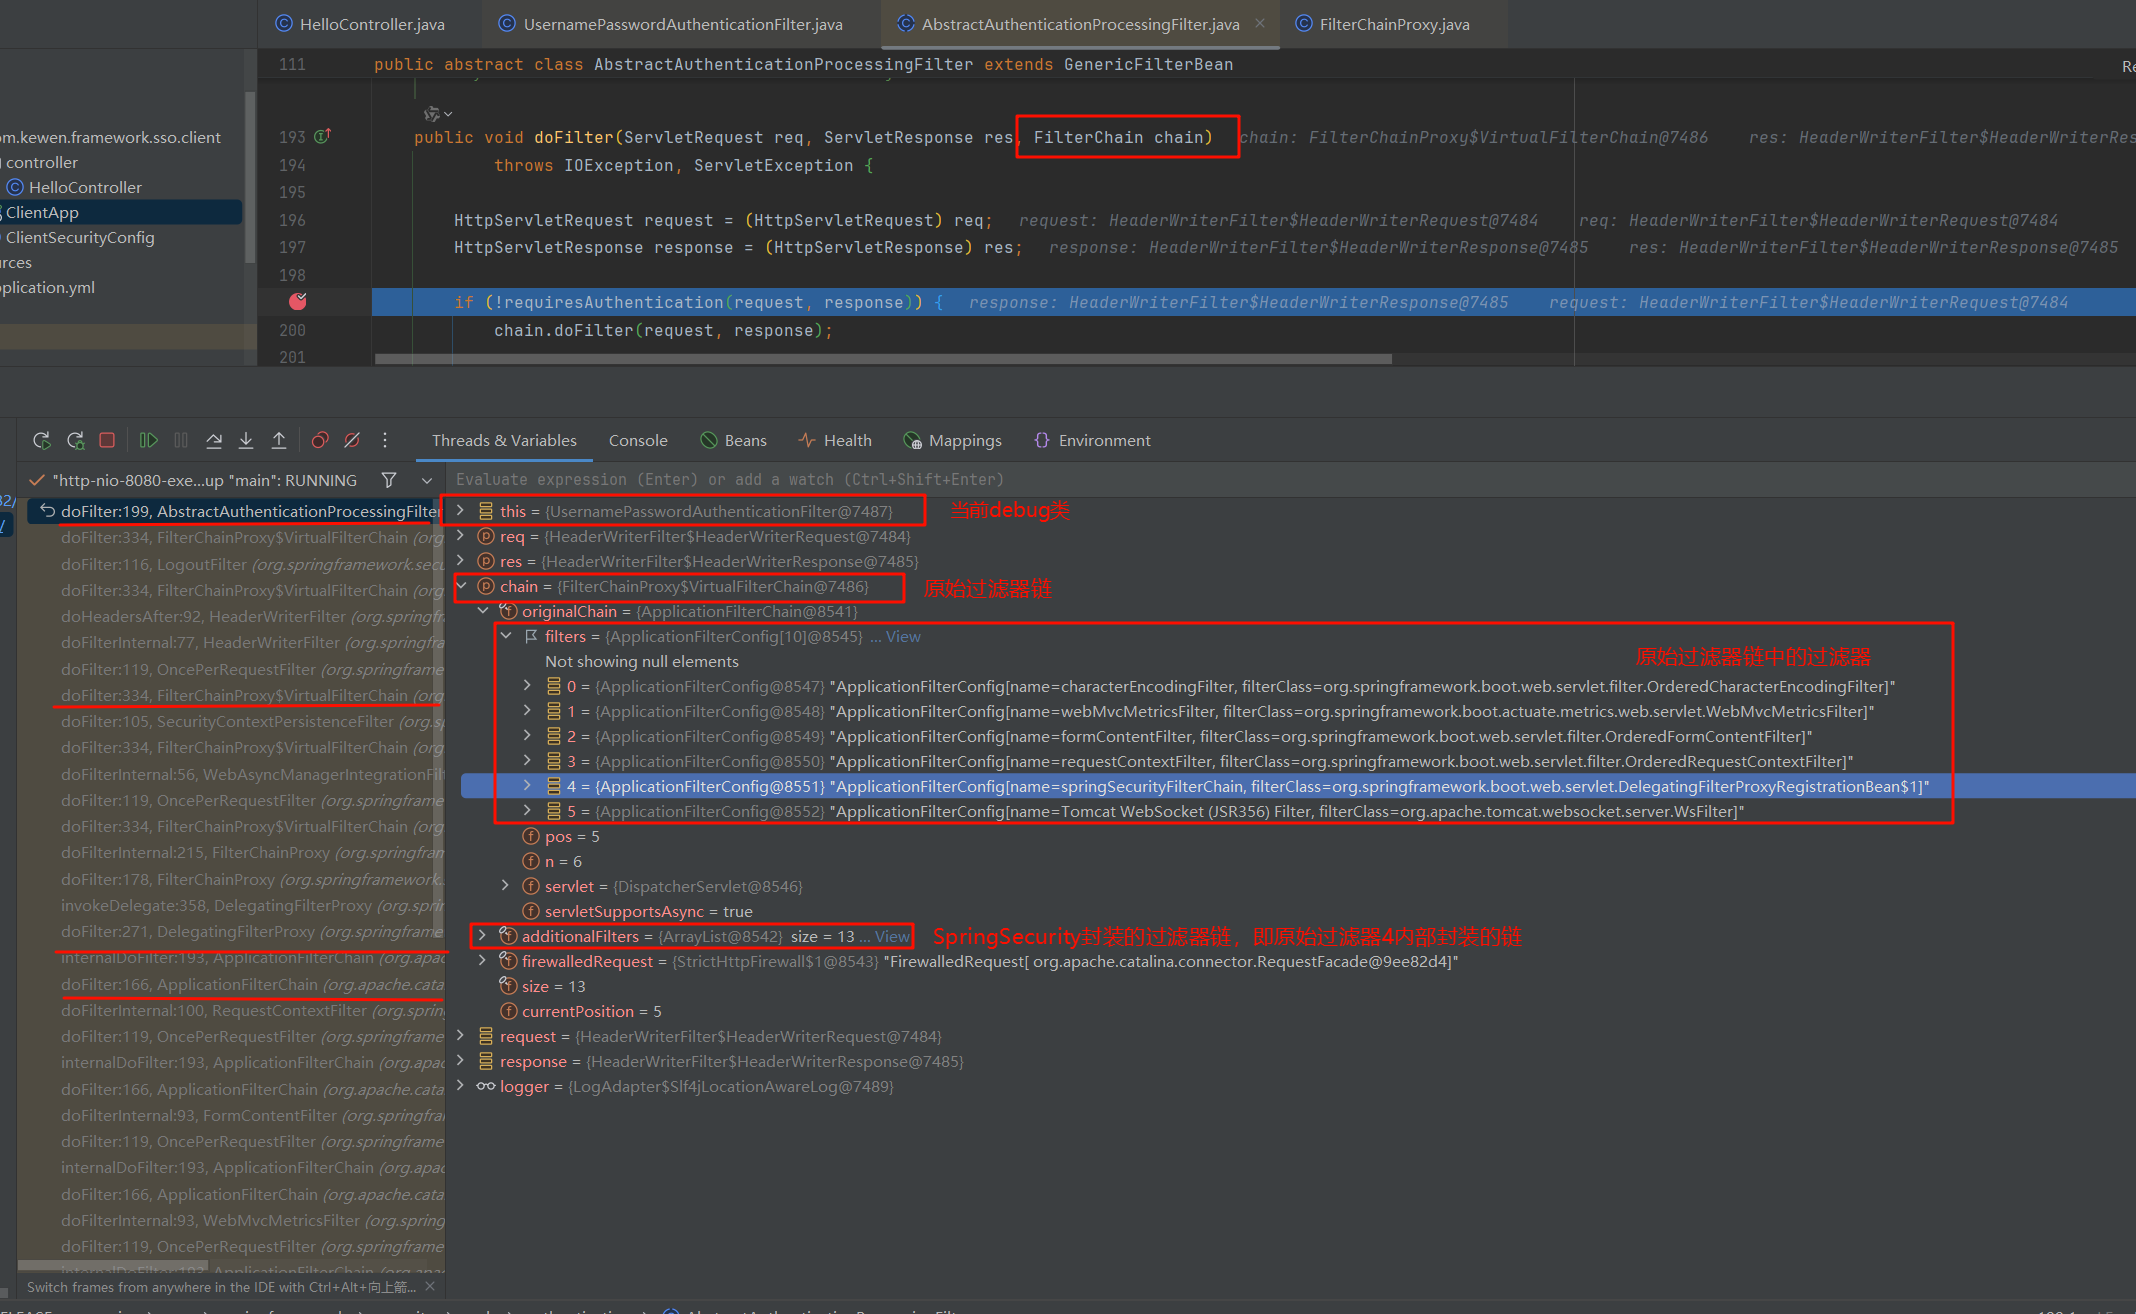Click the Rerun ClientApp icon
This screenshot has width=2136, height=1314.
[41, 440]
